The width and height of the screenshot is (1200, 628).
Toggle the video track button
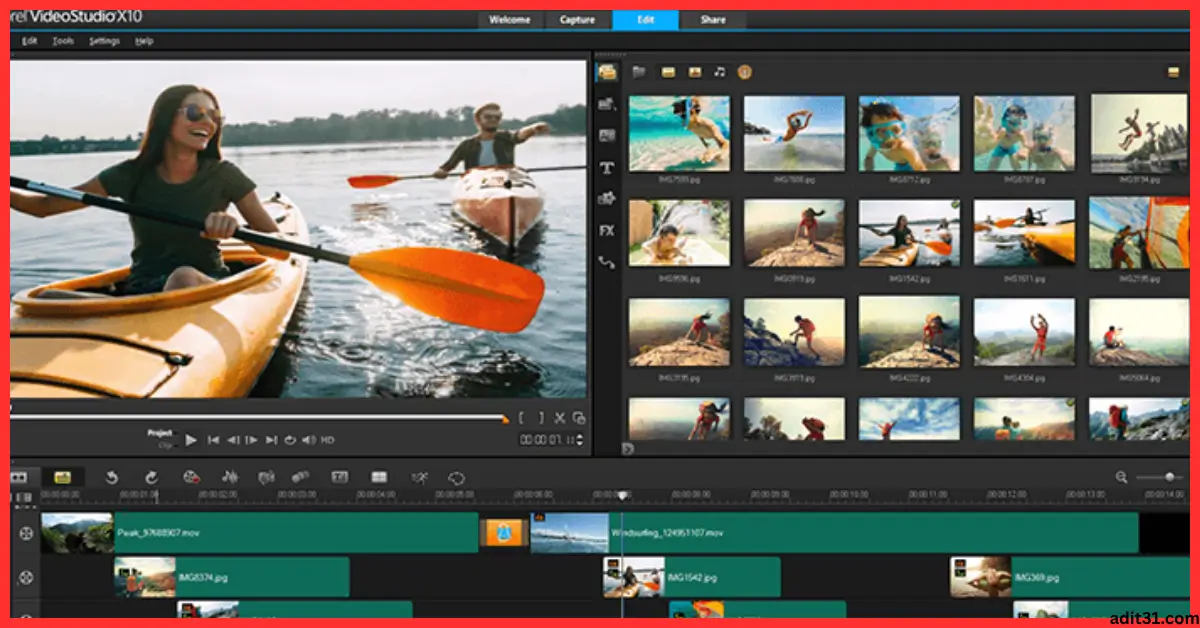(26, 533)
